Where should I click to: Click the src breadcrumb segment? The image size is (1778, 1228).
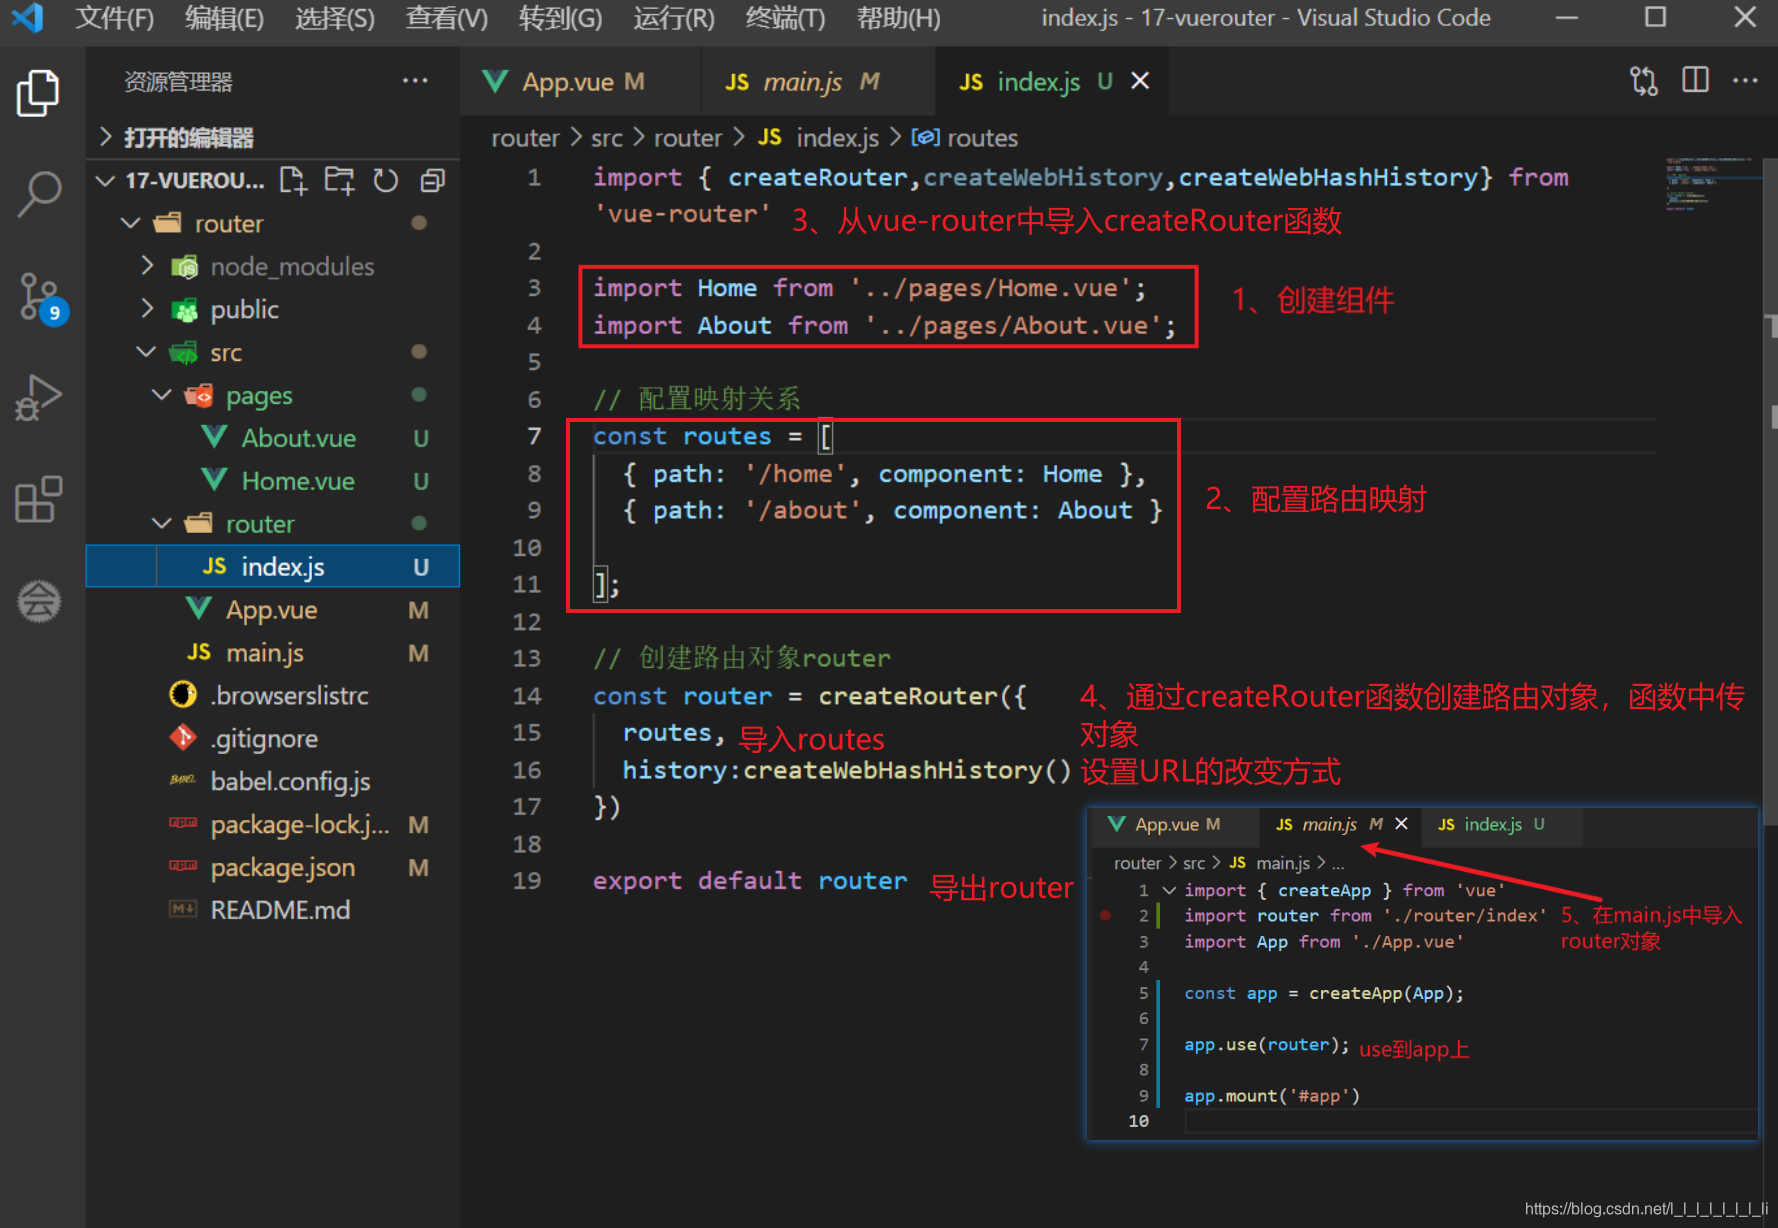tap(606, 137)
